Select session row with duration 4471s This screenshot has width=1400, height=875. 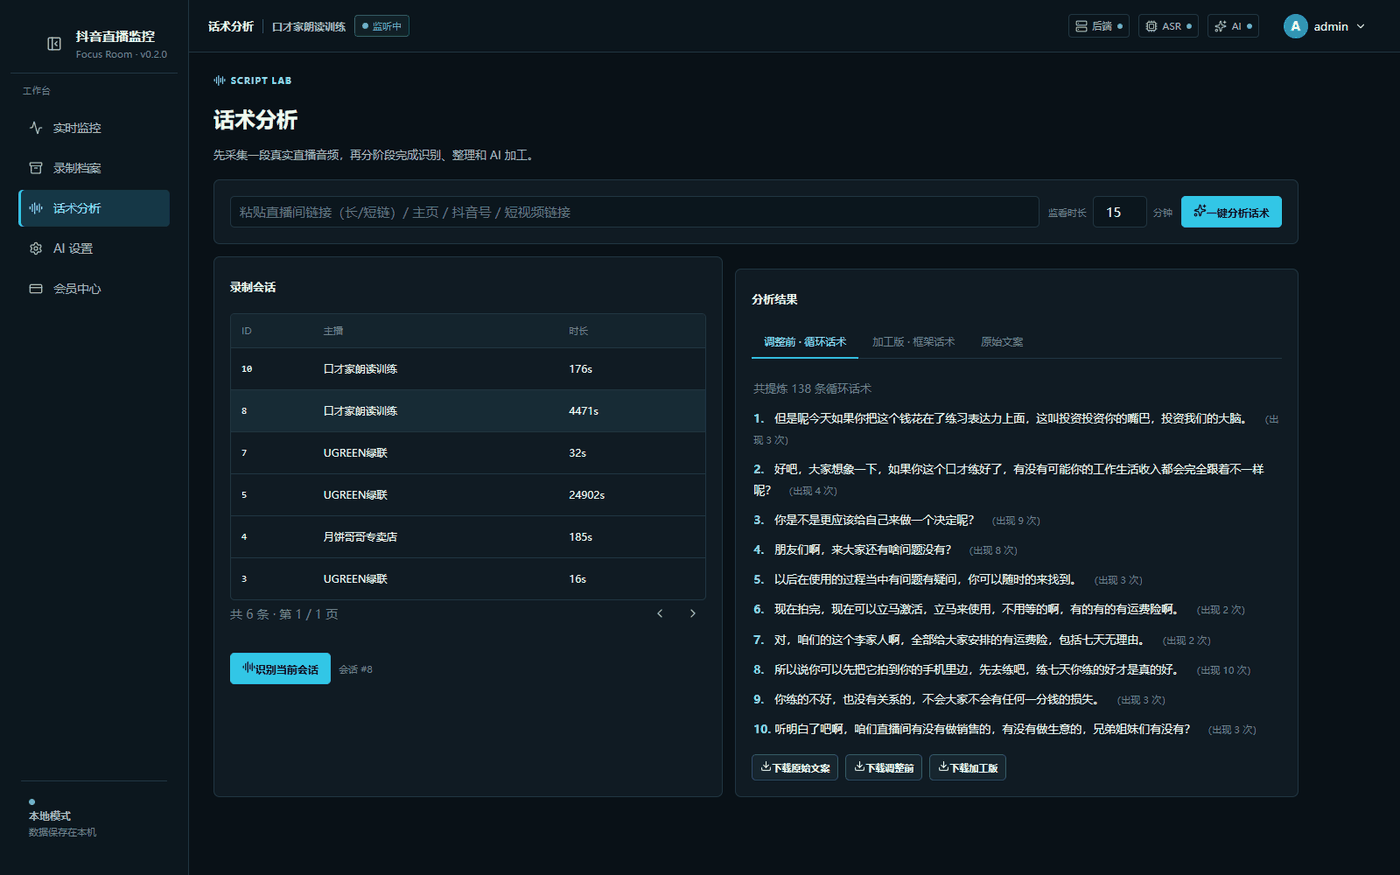(468, 411)
